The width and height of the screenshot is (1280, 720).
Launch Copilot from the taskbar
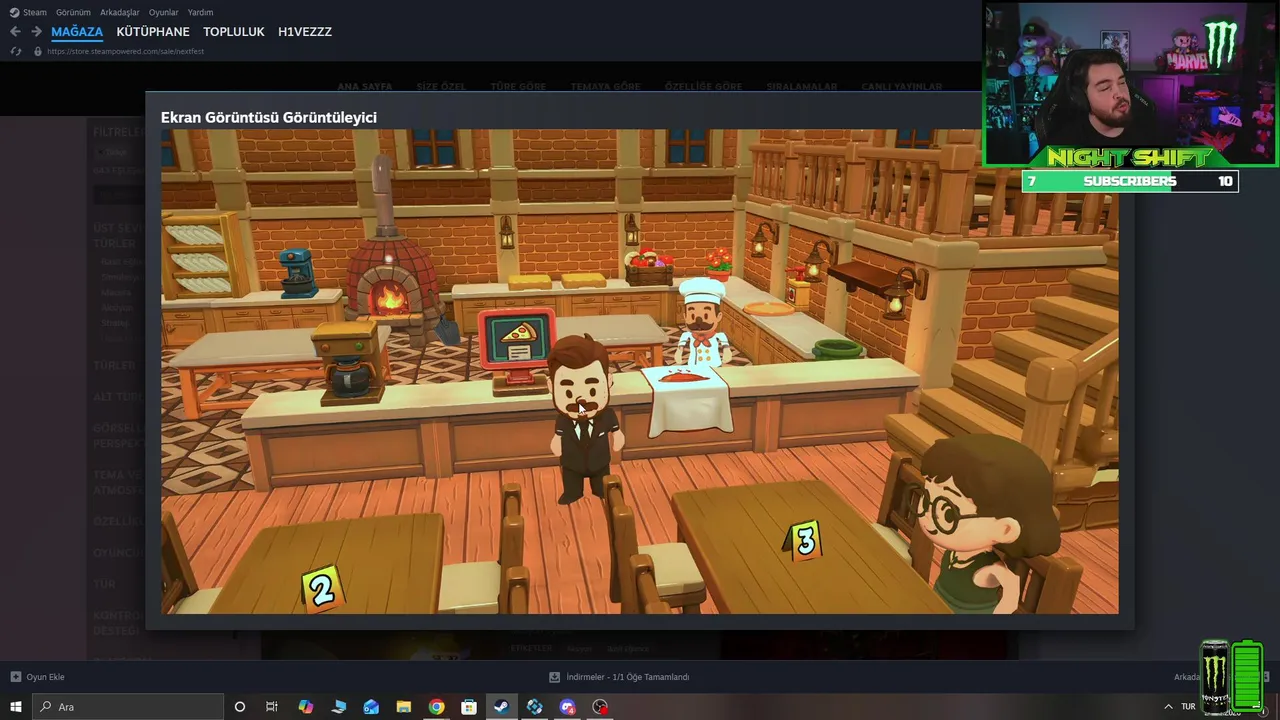point(306,707)
